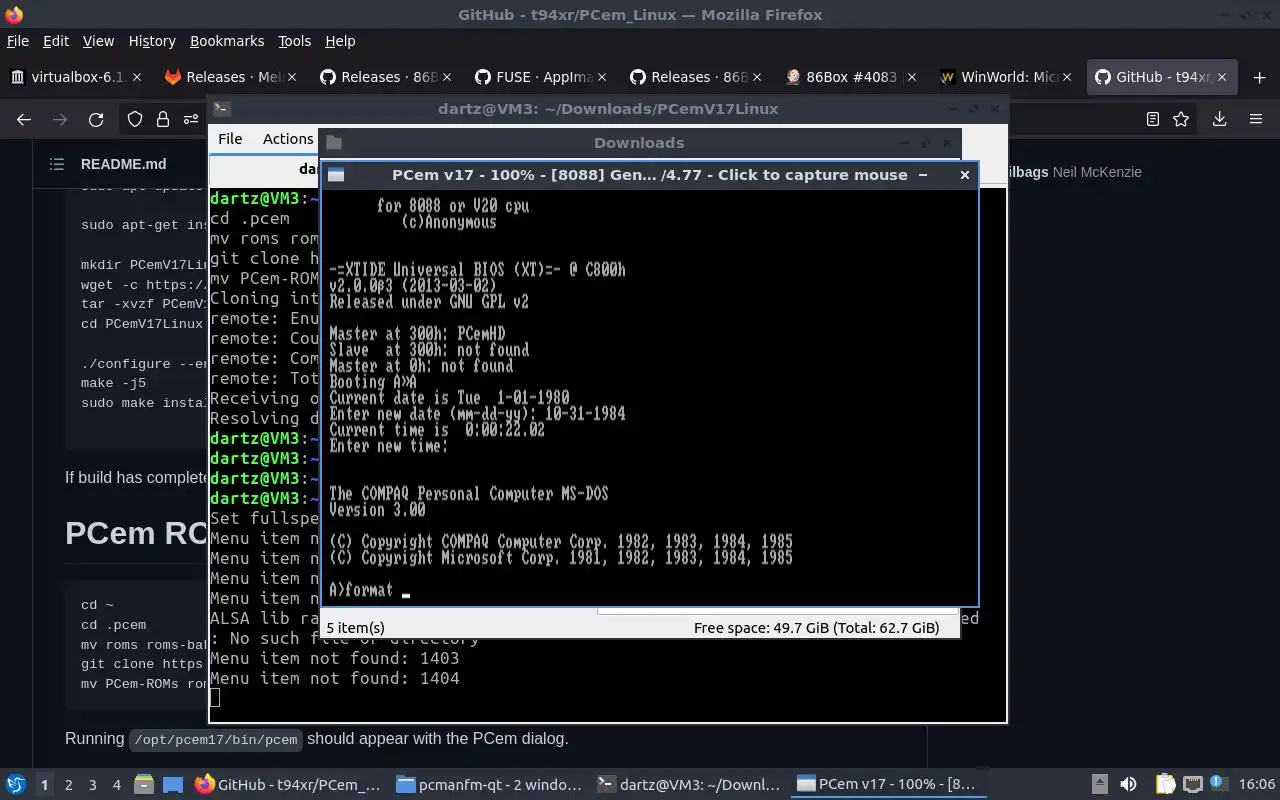Open removable media eject tray icon

pos(1099,785)
